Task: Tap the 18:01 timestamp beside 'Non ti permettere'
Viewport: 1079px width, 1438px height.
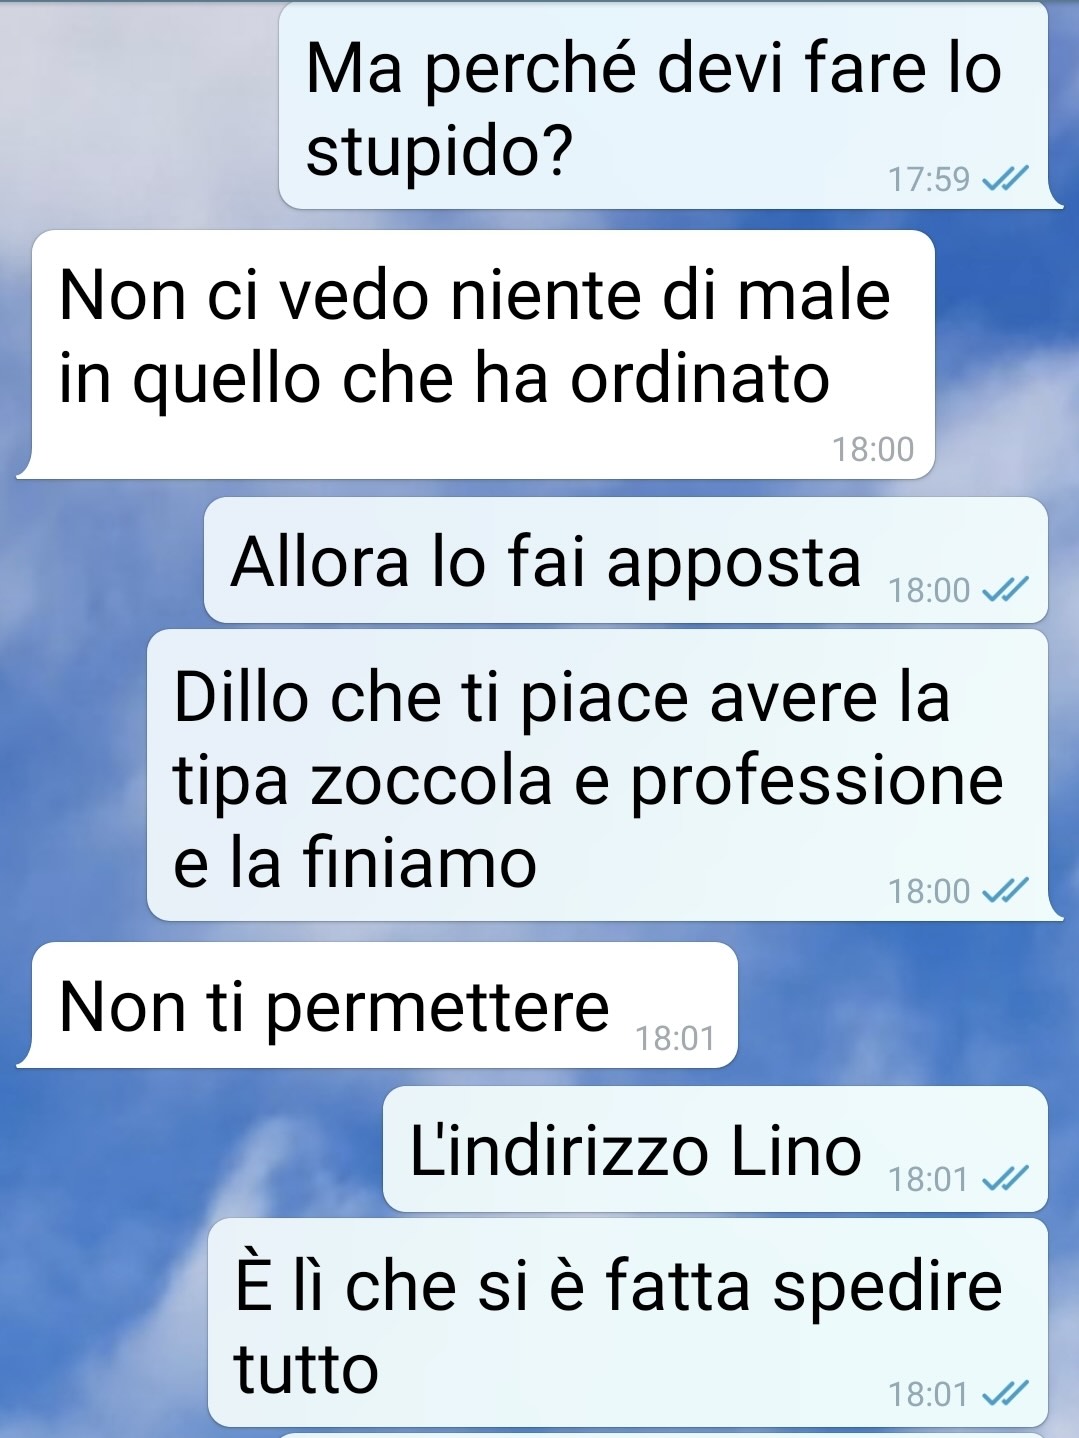Action: pos(675,1039)
